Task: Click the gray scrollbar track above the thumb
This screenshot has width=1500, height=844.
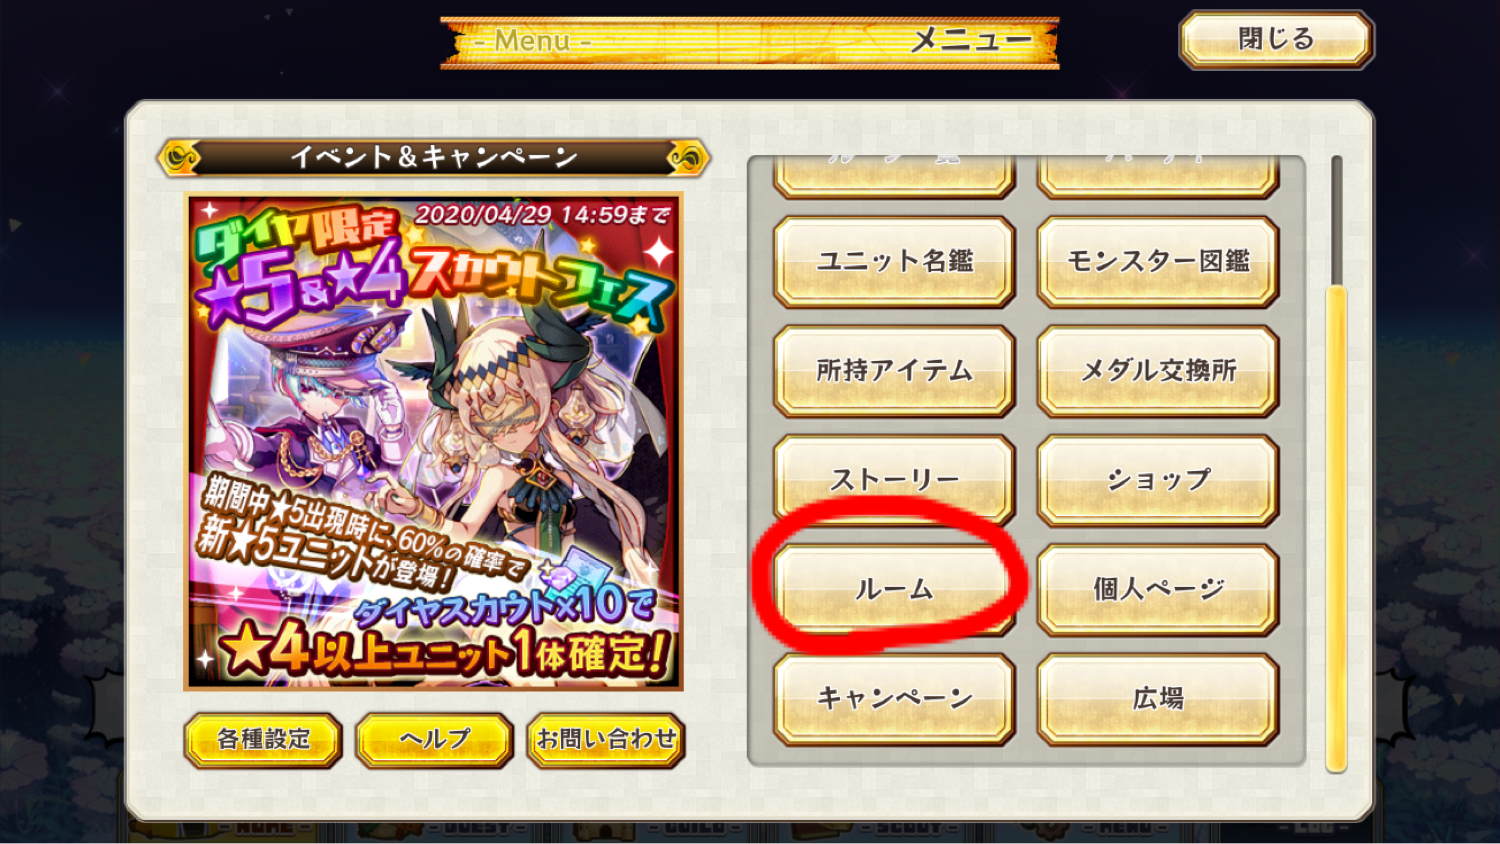Action: [x=1336, y=220]
